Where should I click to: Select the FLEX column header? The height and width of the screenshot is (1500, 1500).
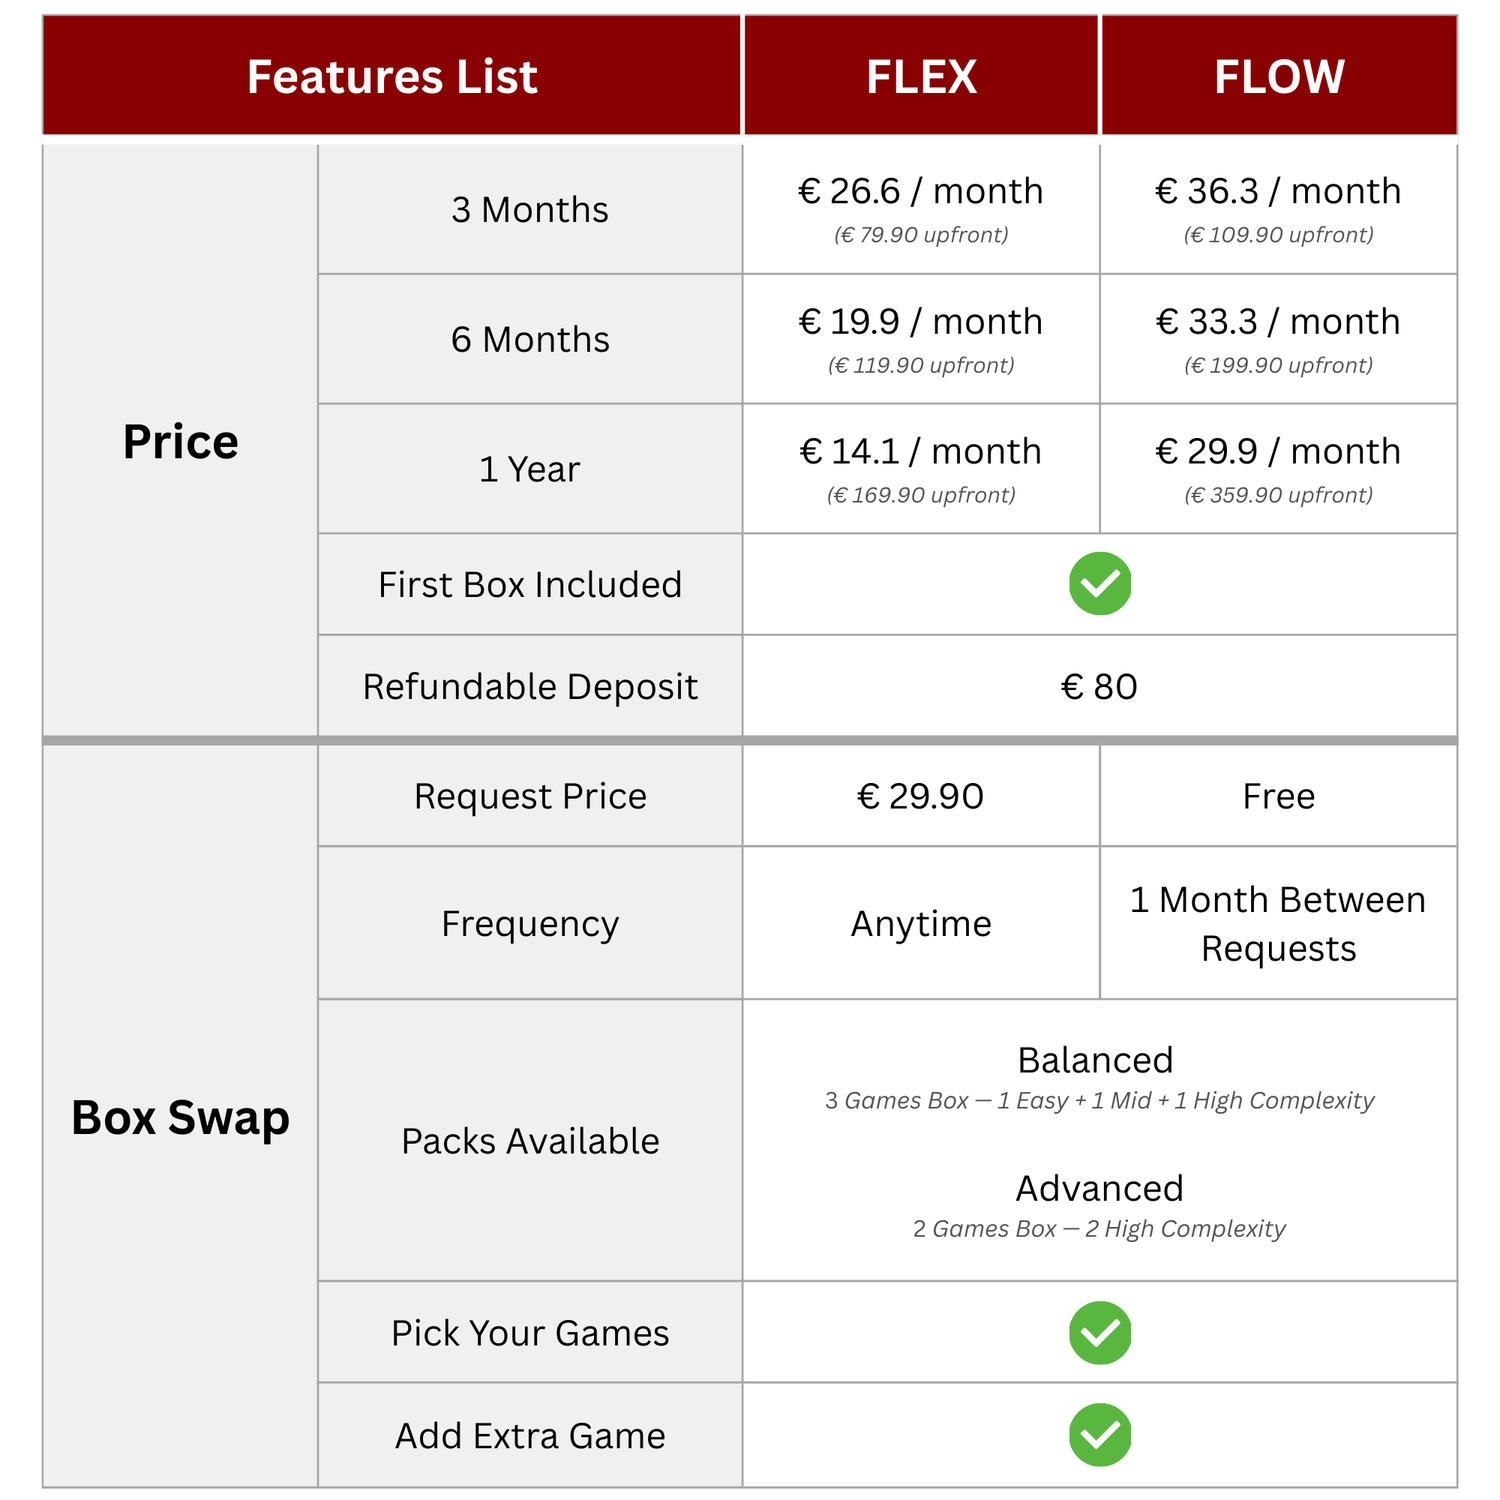click(x=921, y=76)
